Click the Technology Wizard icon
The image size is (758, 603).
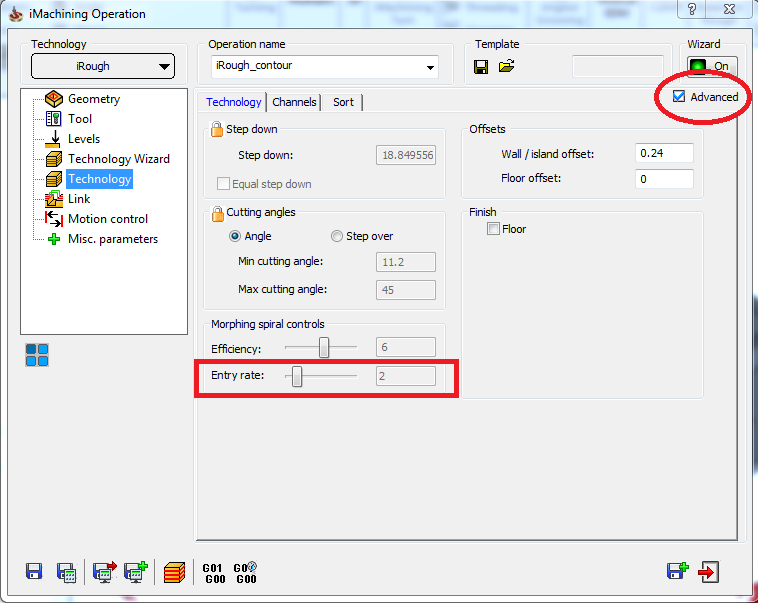[54, 159]
